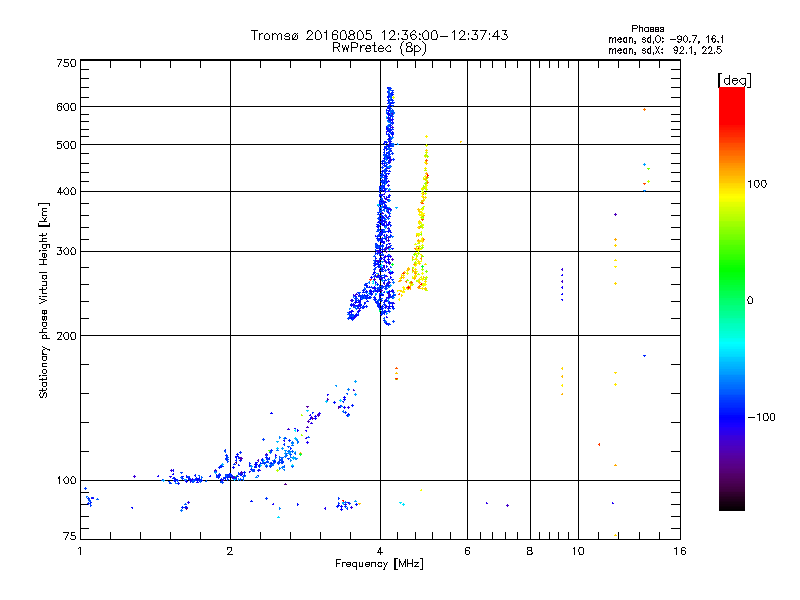Click the colorbar tick label '100'
The width and height of the screenshot is (800, 600).
(x=757, y=184)
